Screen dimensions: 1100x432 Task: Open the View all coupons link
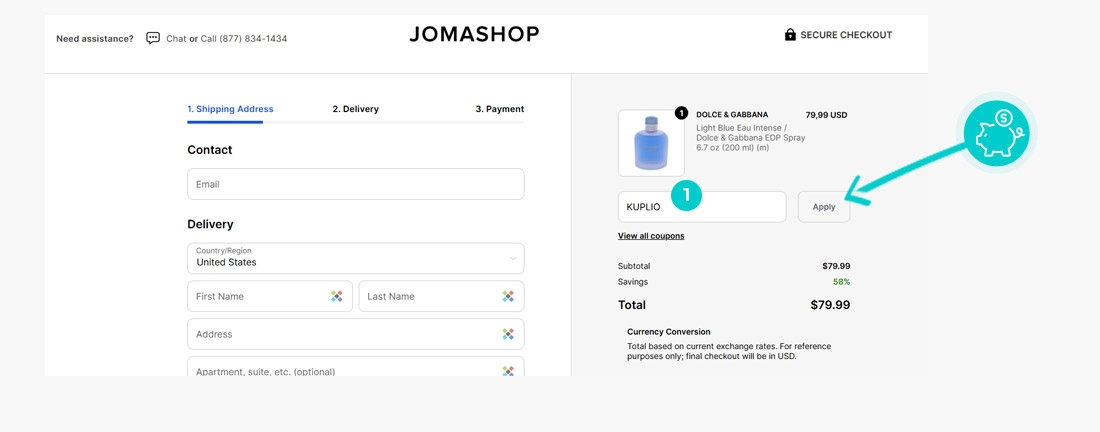(x=651, y=236)
